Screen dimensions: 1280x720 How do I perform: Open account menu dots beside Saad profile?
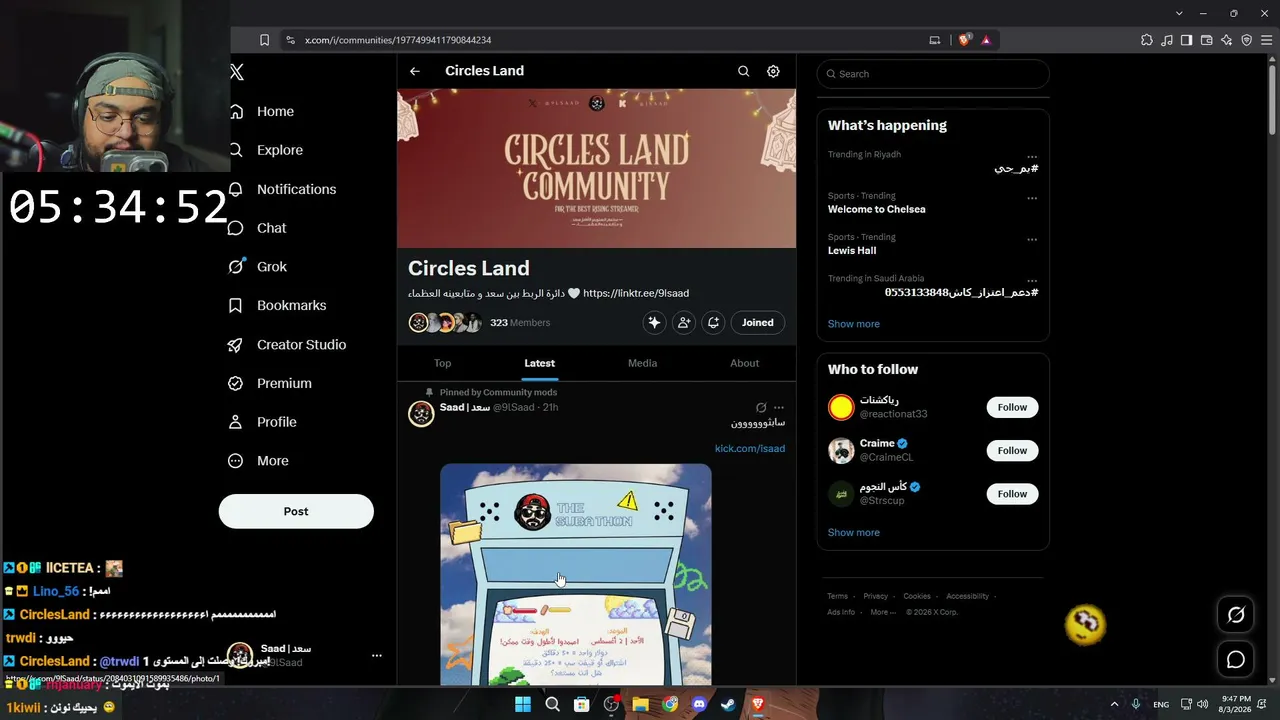[377, 656]
